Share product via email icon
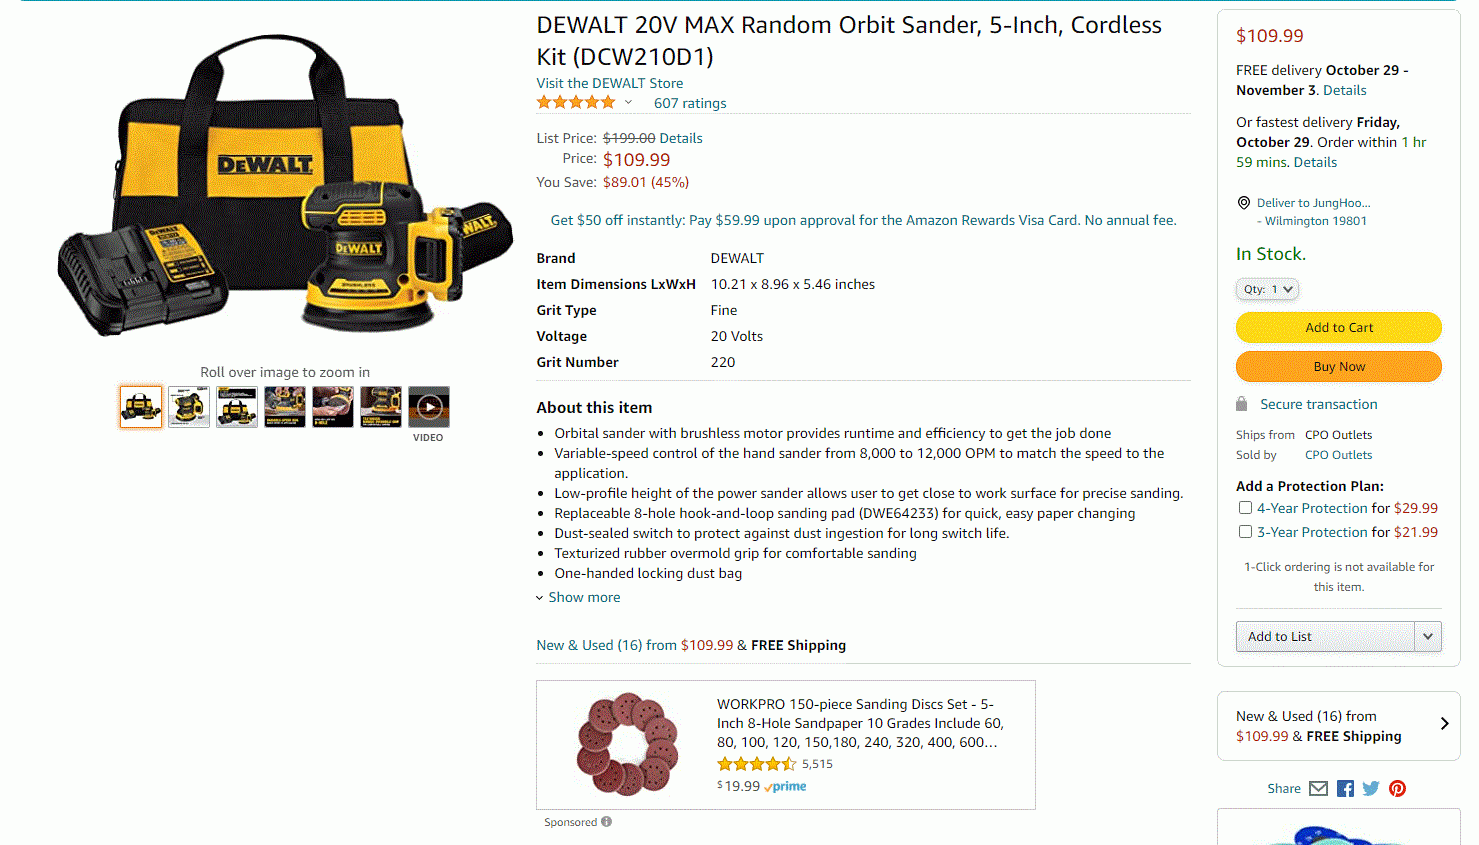1479x845 pixels. [x=1318, y=788]
